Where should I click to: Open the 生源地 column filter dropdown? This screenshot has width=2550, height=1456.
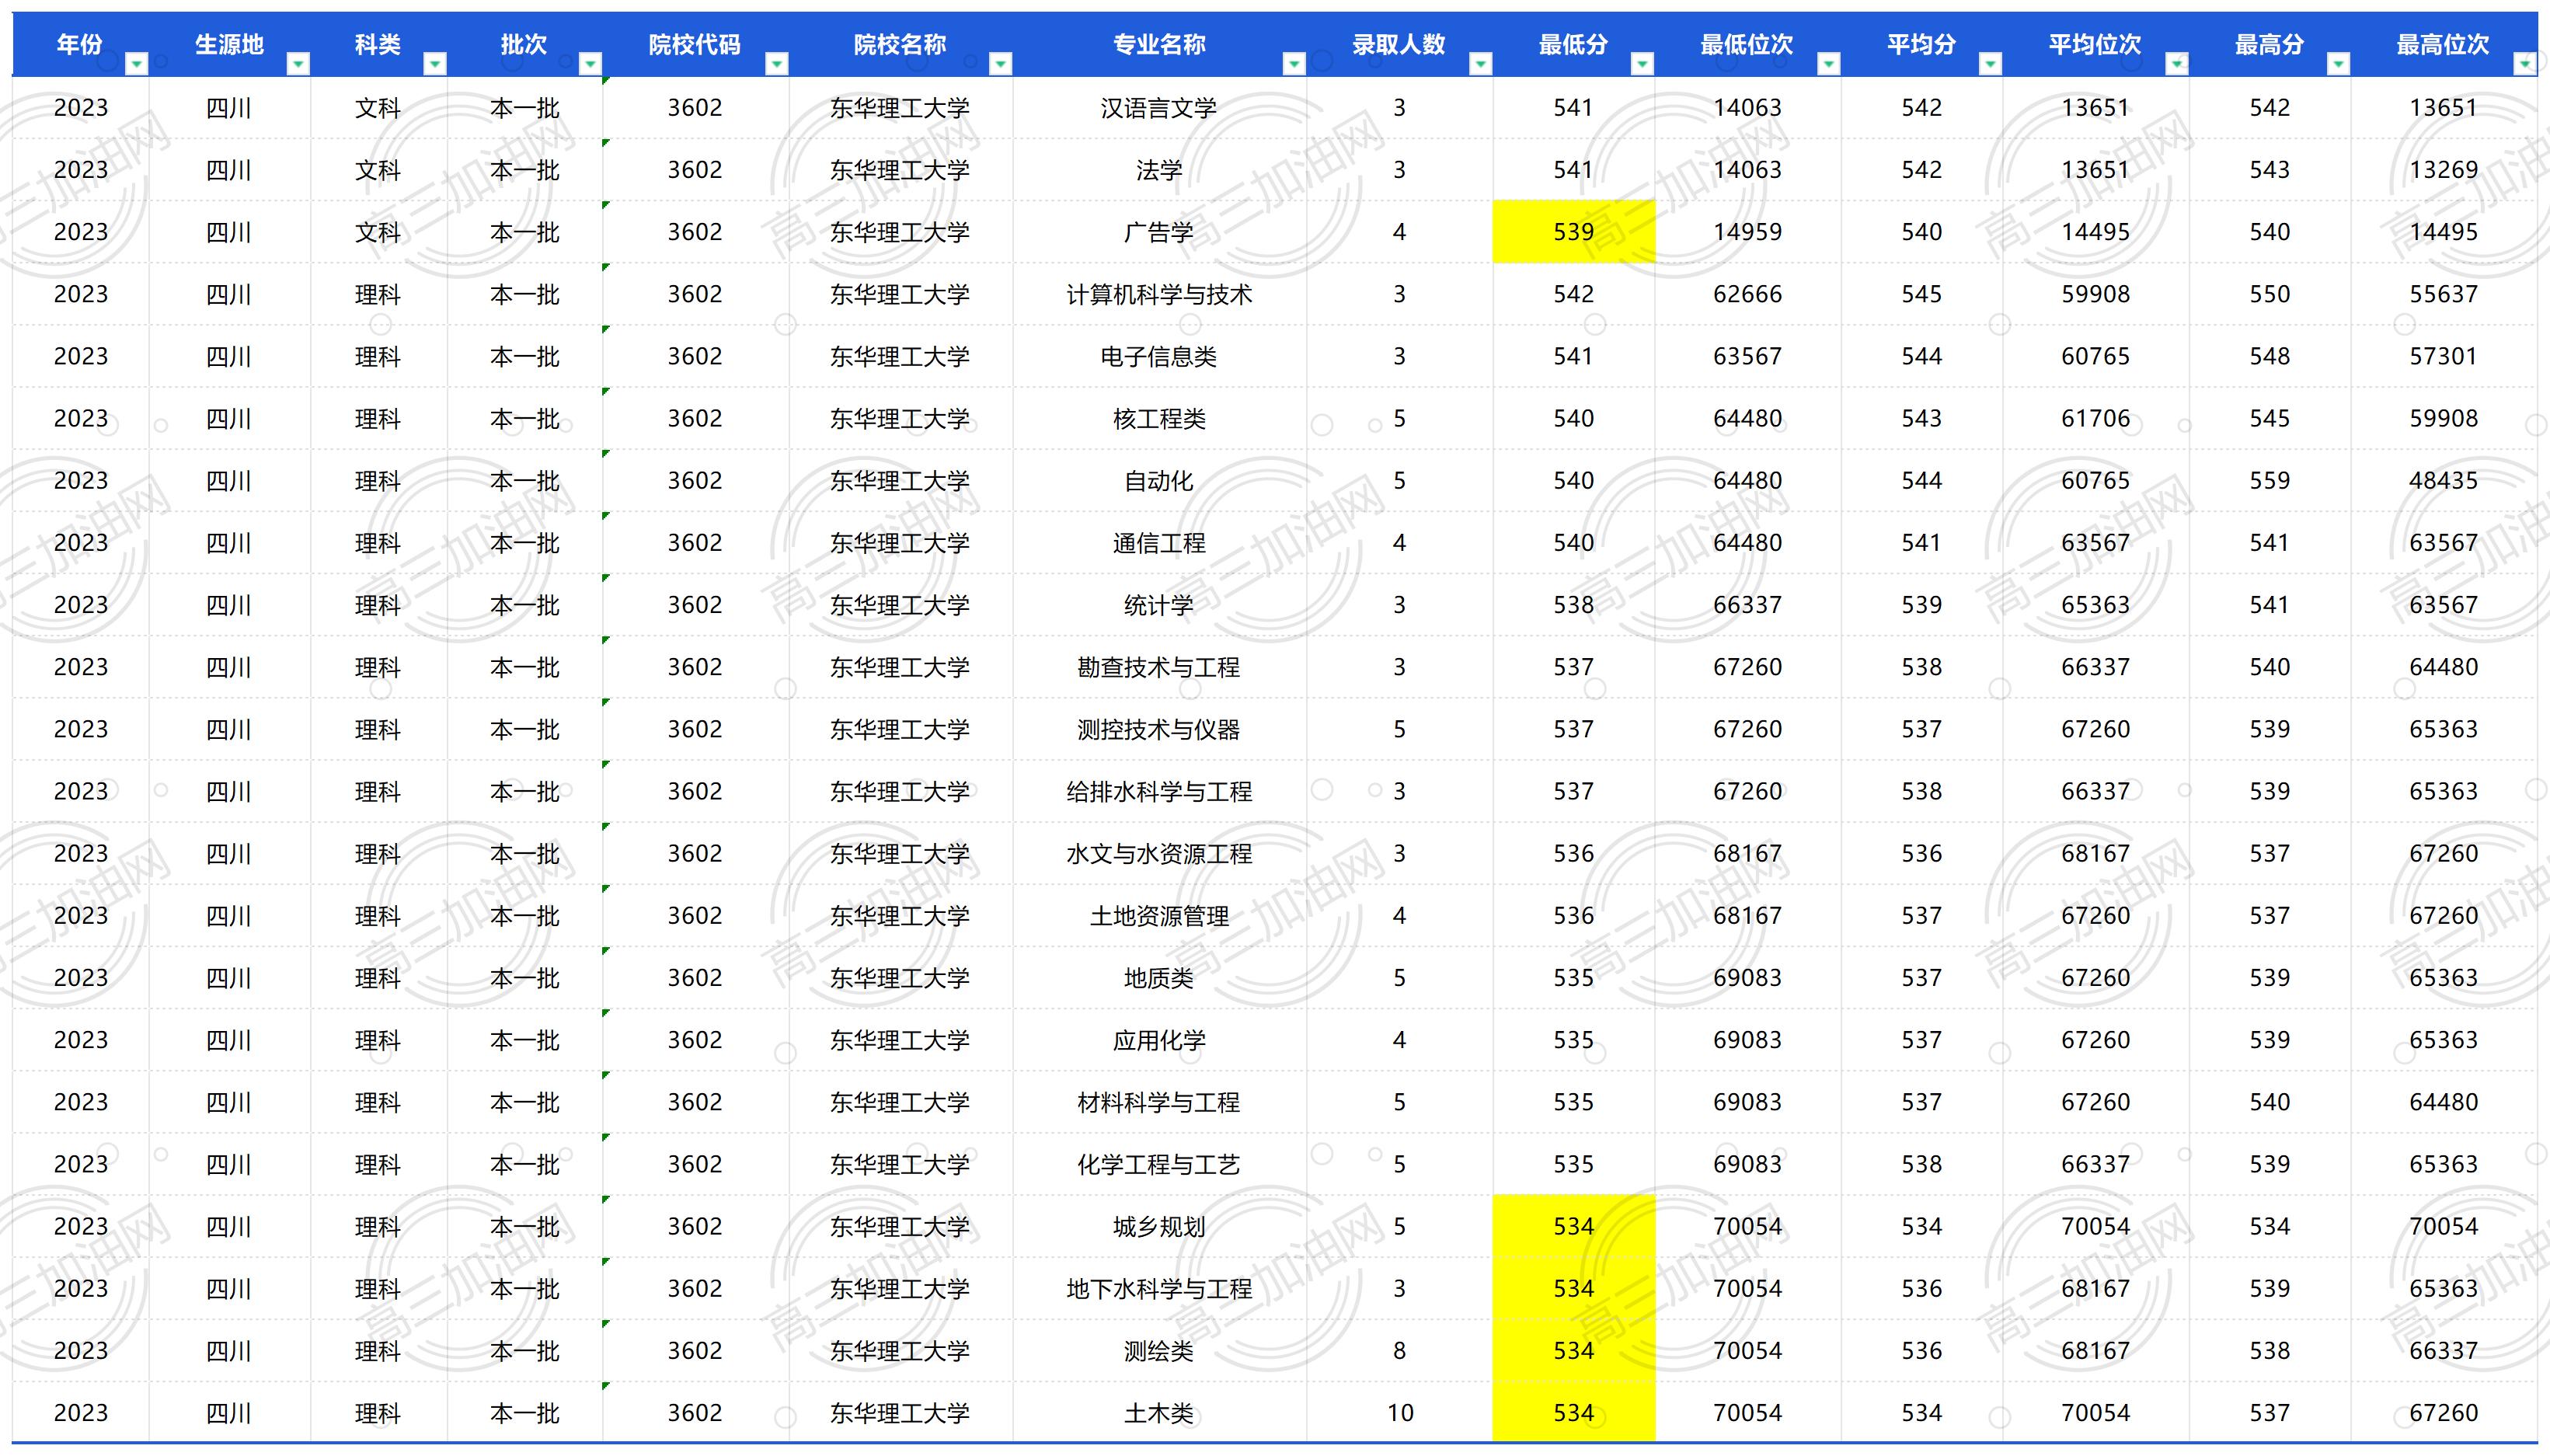298,64
